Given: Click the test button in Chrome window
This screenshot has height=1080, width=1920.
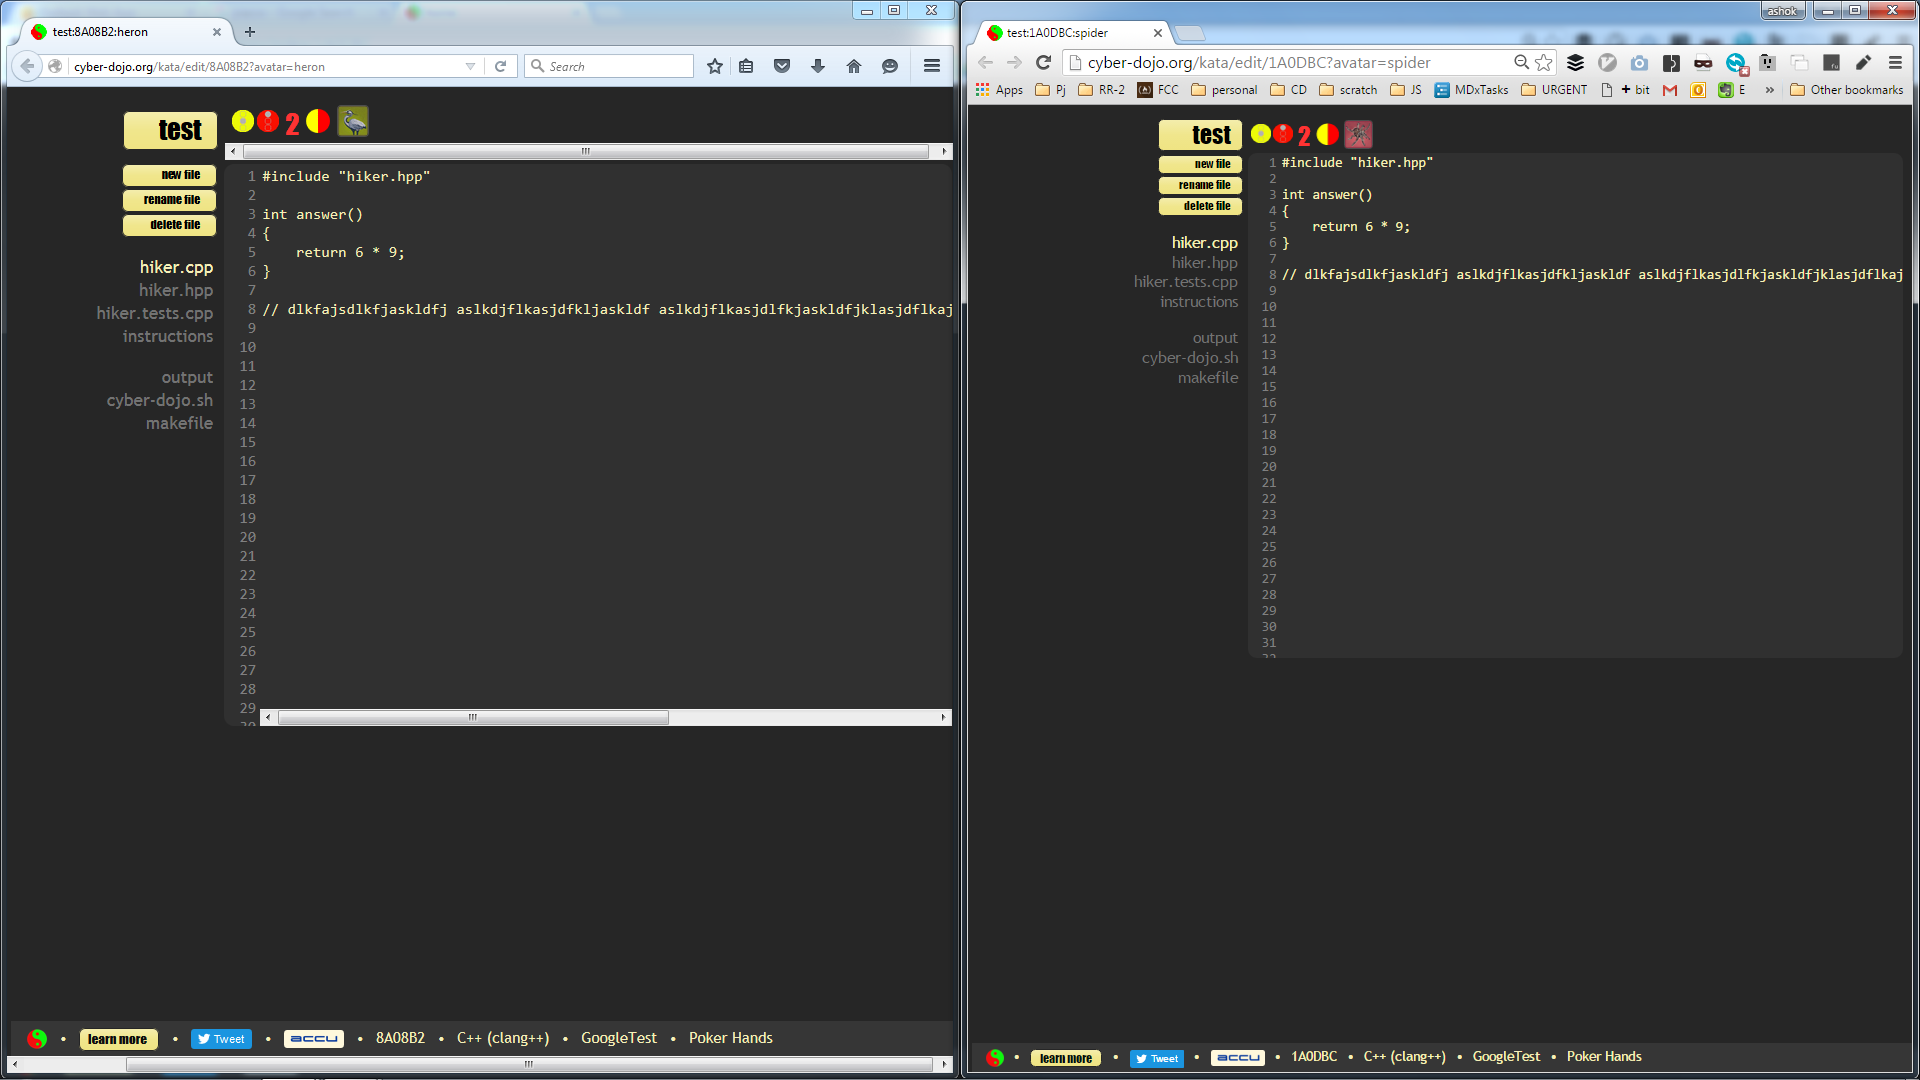Looking at the screenshot, I should [1200, 134].
